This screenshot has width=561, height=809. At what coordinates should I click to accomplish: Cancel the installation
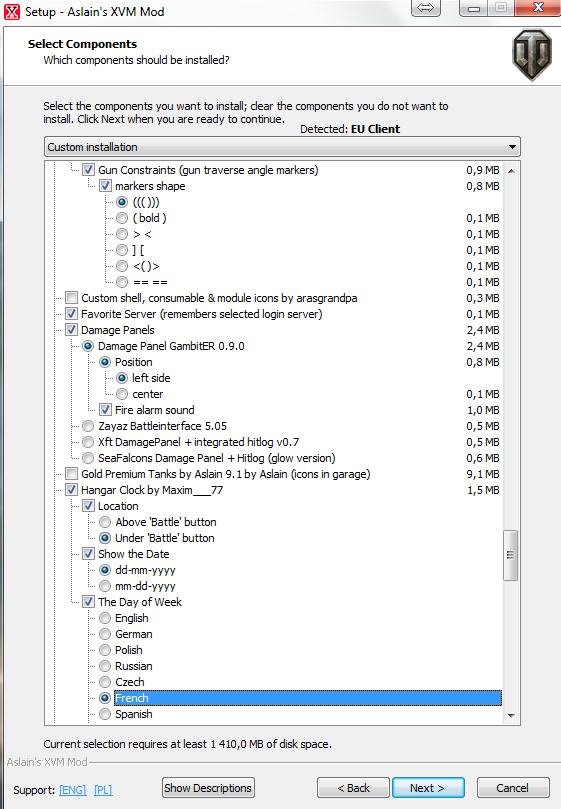513,788
